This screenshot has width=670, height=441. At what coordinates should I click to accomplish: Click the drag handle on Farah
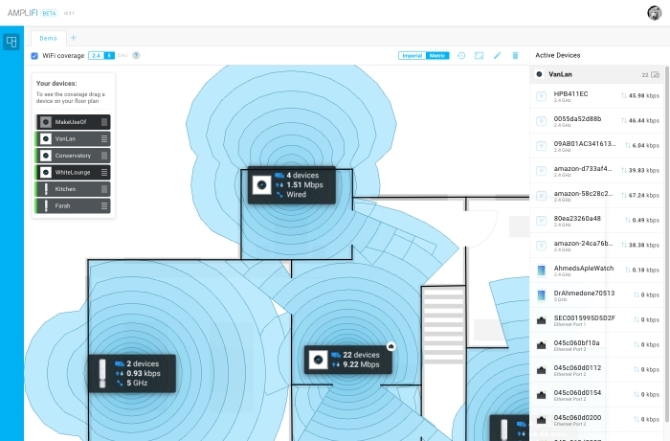(x=104, y=206)
